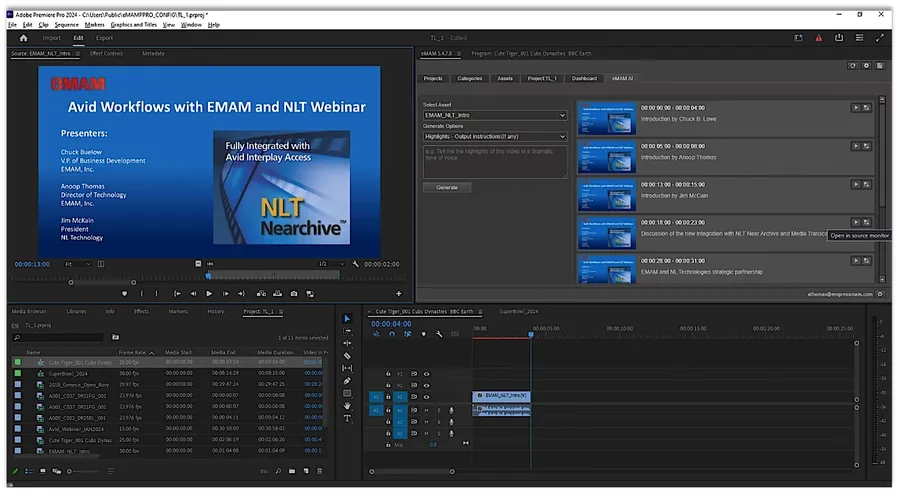Image resolution: width=900 pixels, height=490 pixels.
Task: Toggle V2 track output eye icon
Action: click(426, 386)
